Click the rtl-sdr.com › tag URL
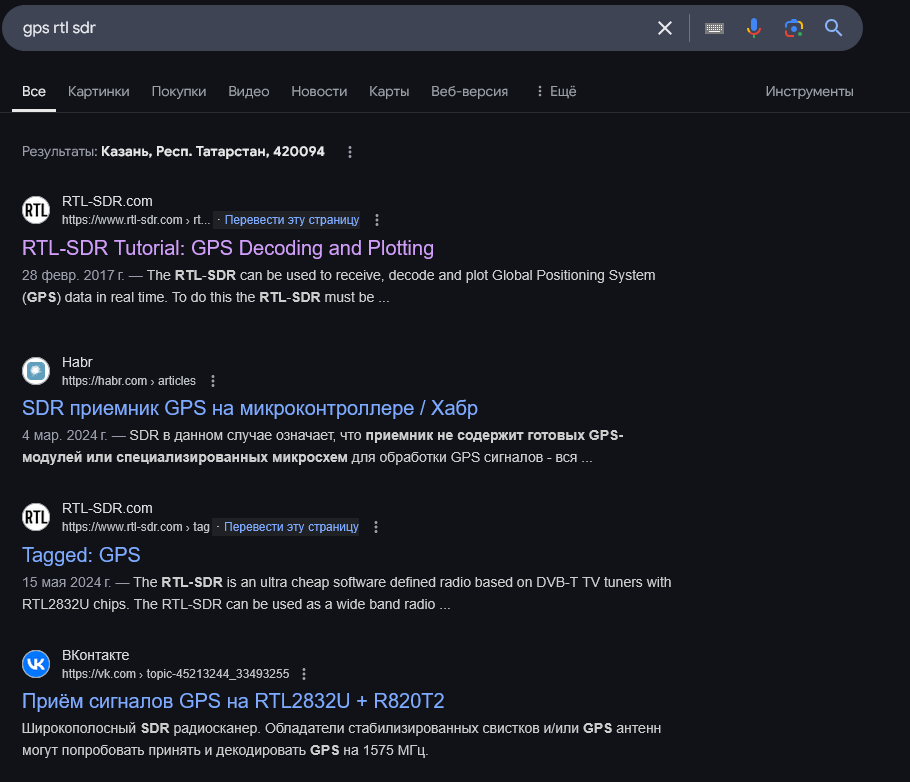This screenshot has width=910, height=782. pos(135,527)
